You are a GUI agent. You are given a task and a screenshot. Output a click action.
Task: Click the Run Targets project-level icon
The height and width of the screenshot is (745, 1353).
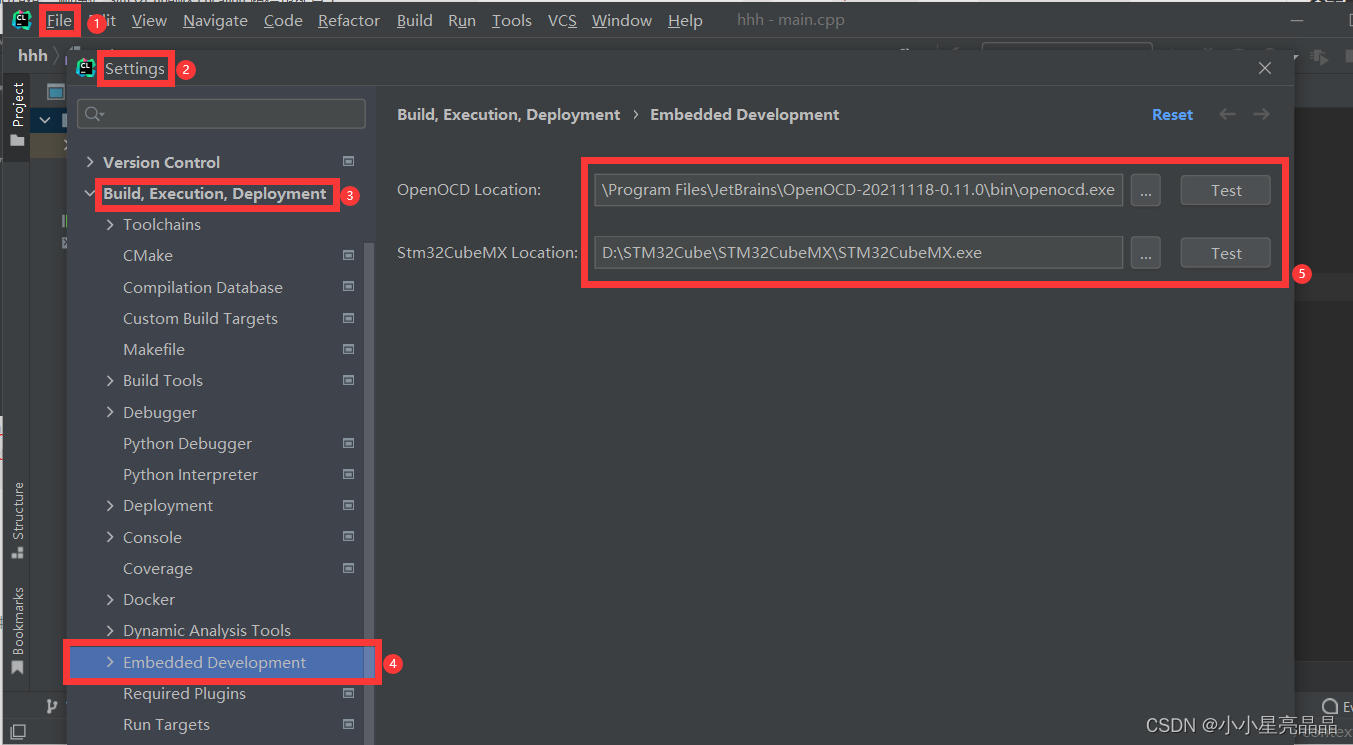(x=348, y=724)
